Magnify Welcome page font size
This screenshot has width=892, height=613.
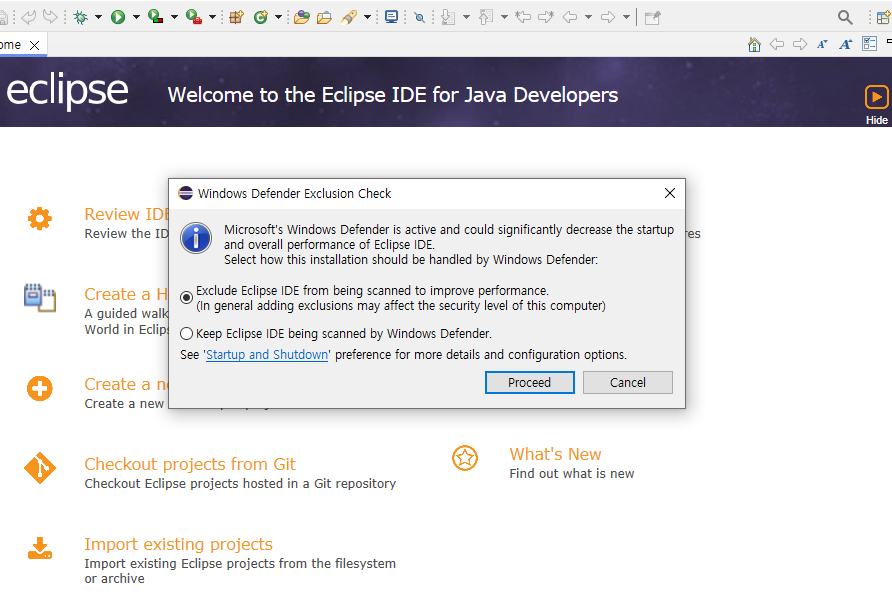(x=846, y=44)
